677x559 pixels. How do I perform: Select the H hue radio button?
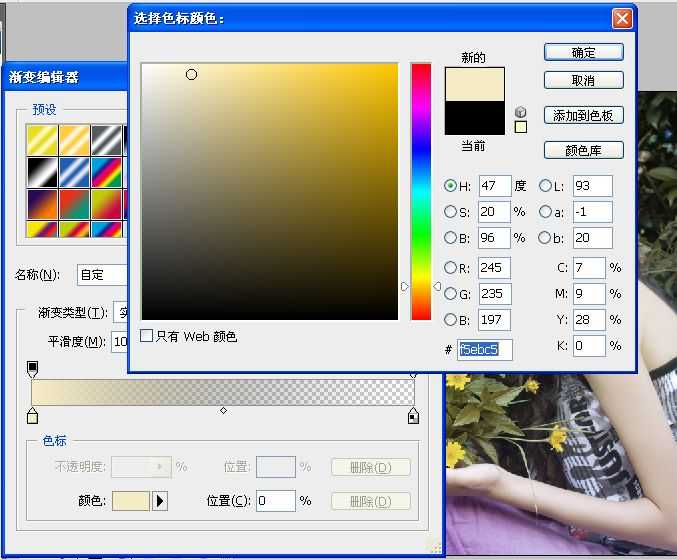point(450,186)
